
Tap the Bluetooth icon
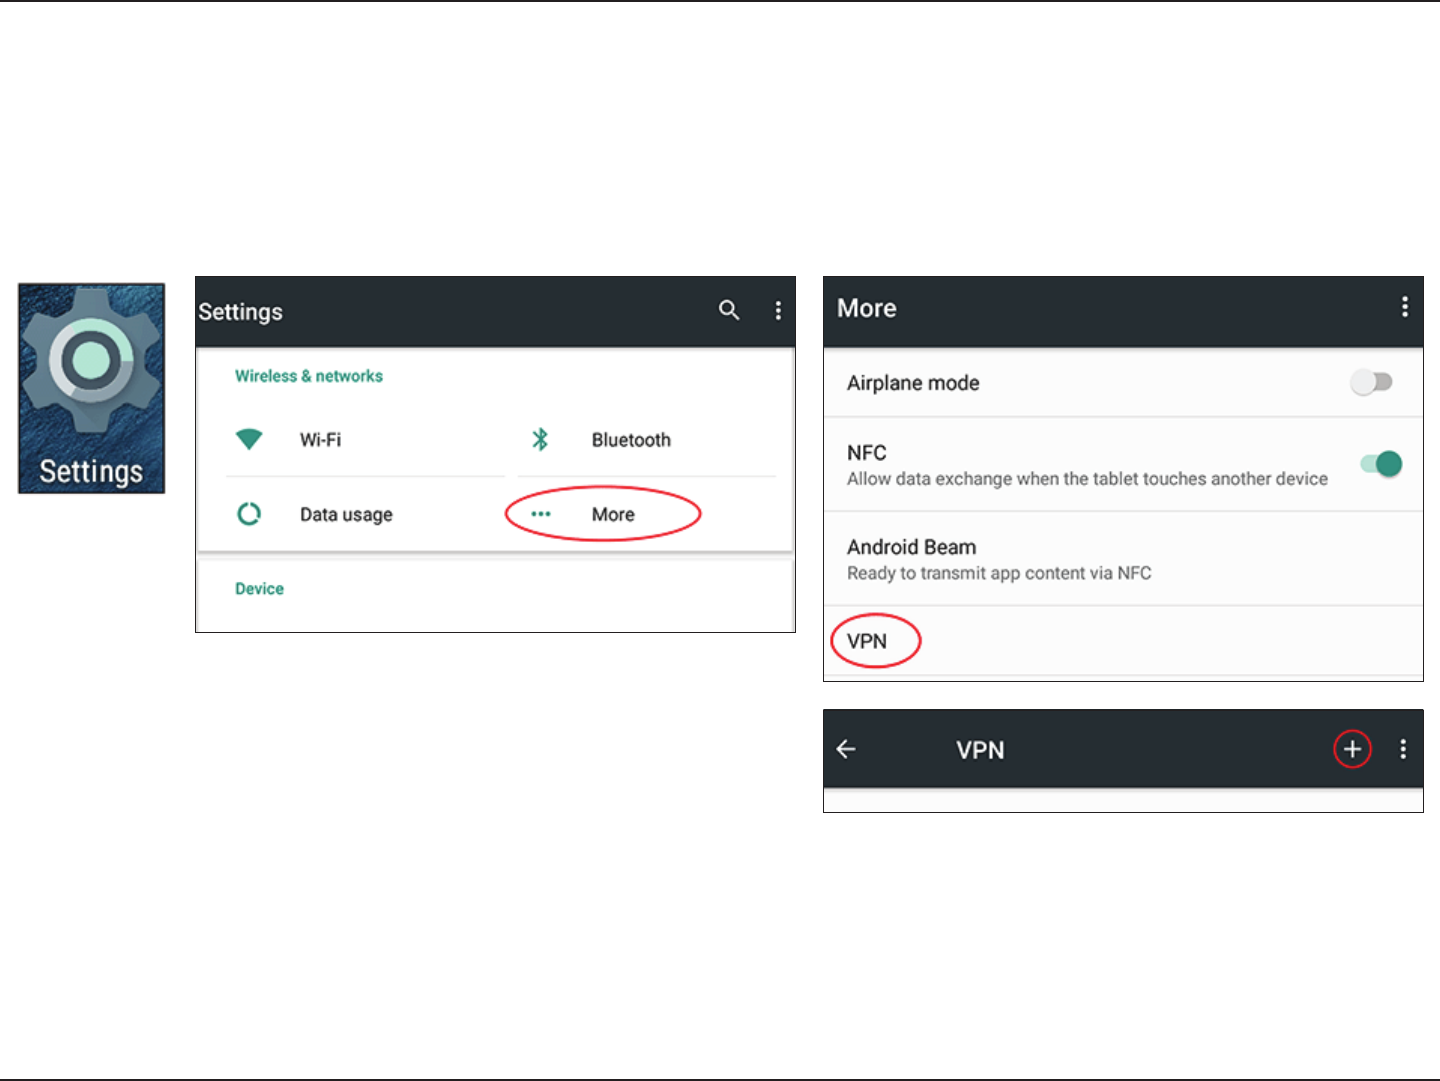[x=540, y=439]
